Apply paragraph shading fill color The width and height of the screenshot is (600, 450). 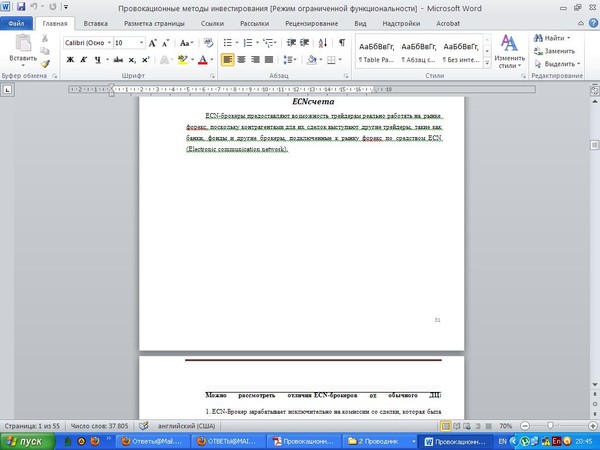coord(311,60)
